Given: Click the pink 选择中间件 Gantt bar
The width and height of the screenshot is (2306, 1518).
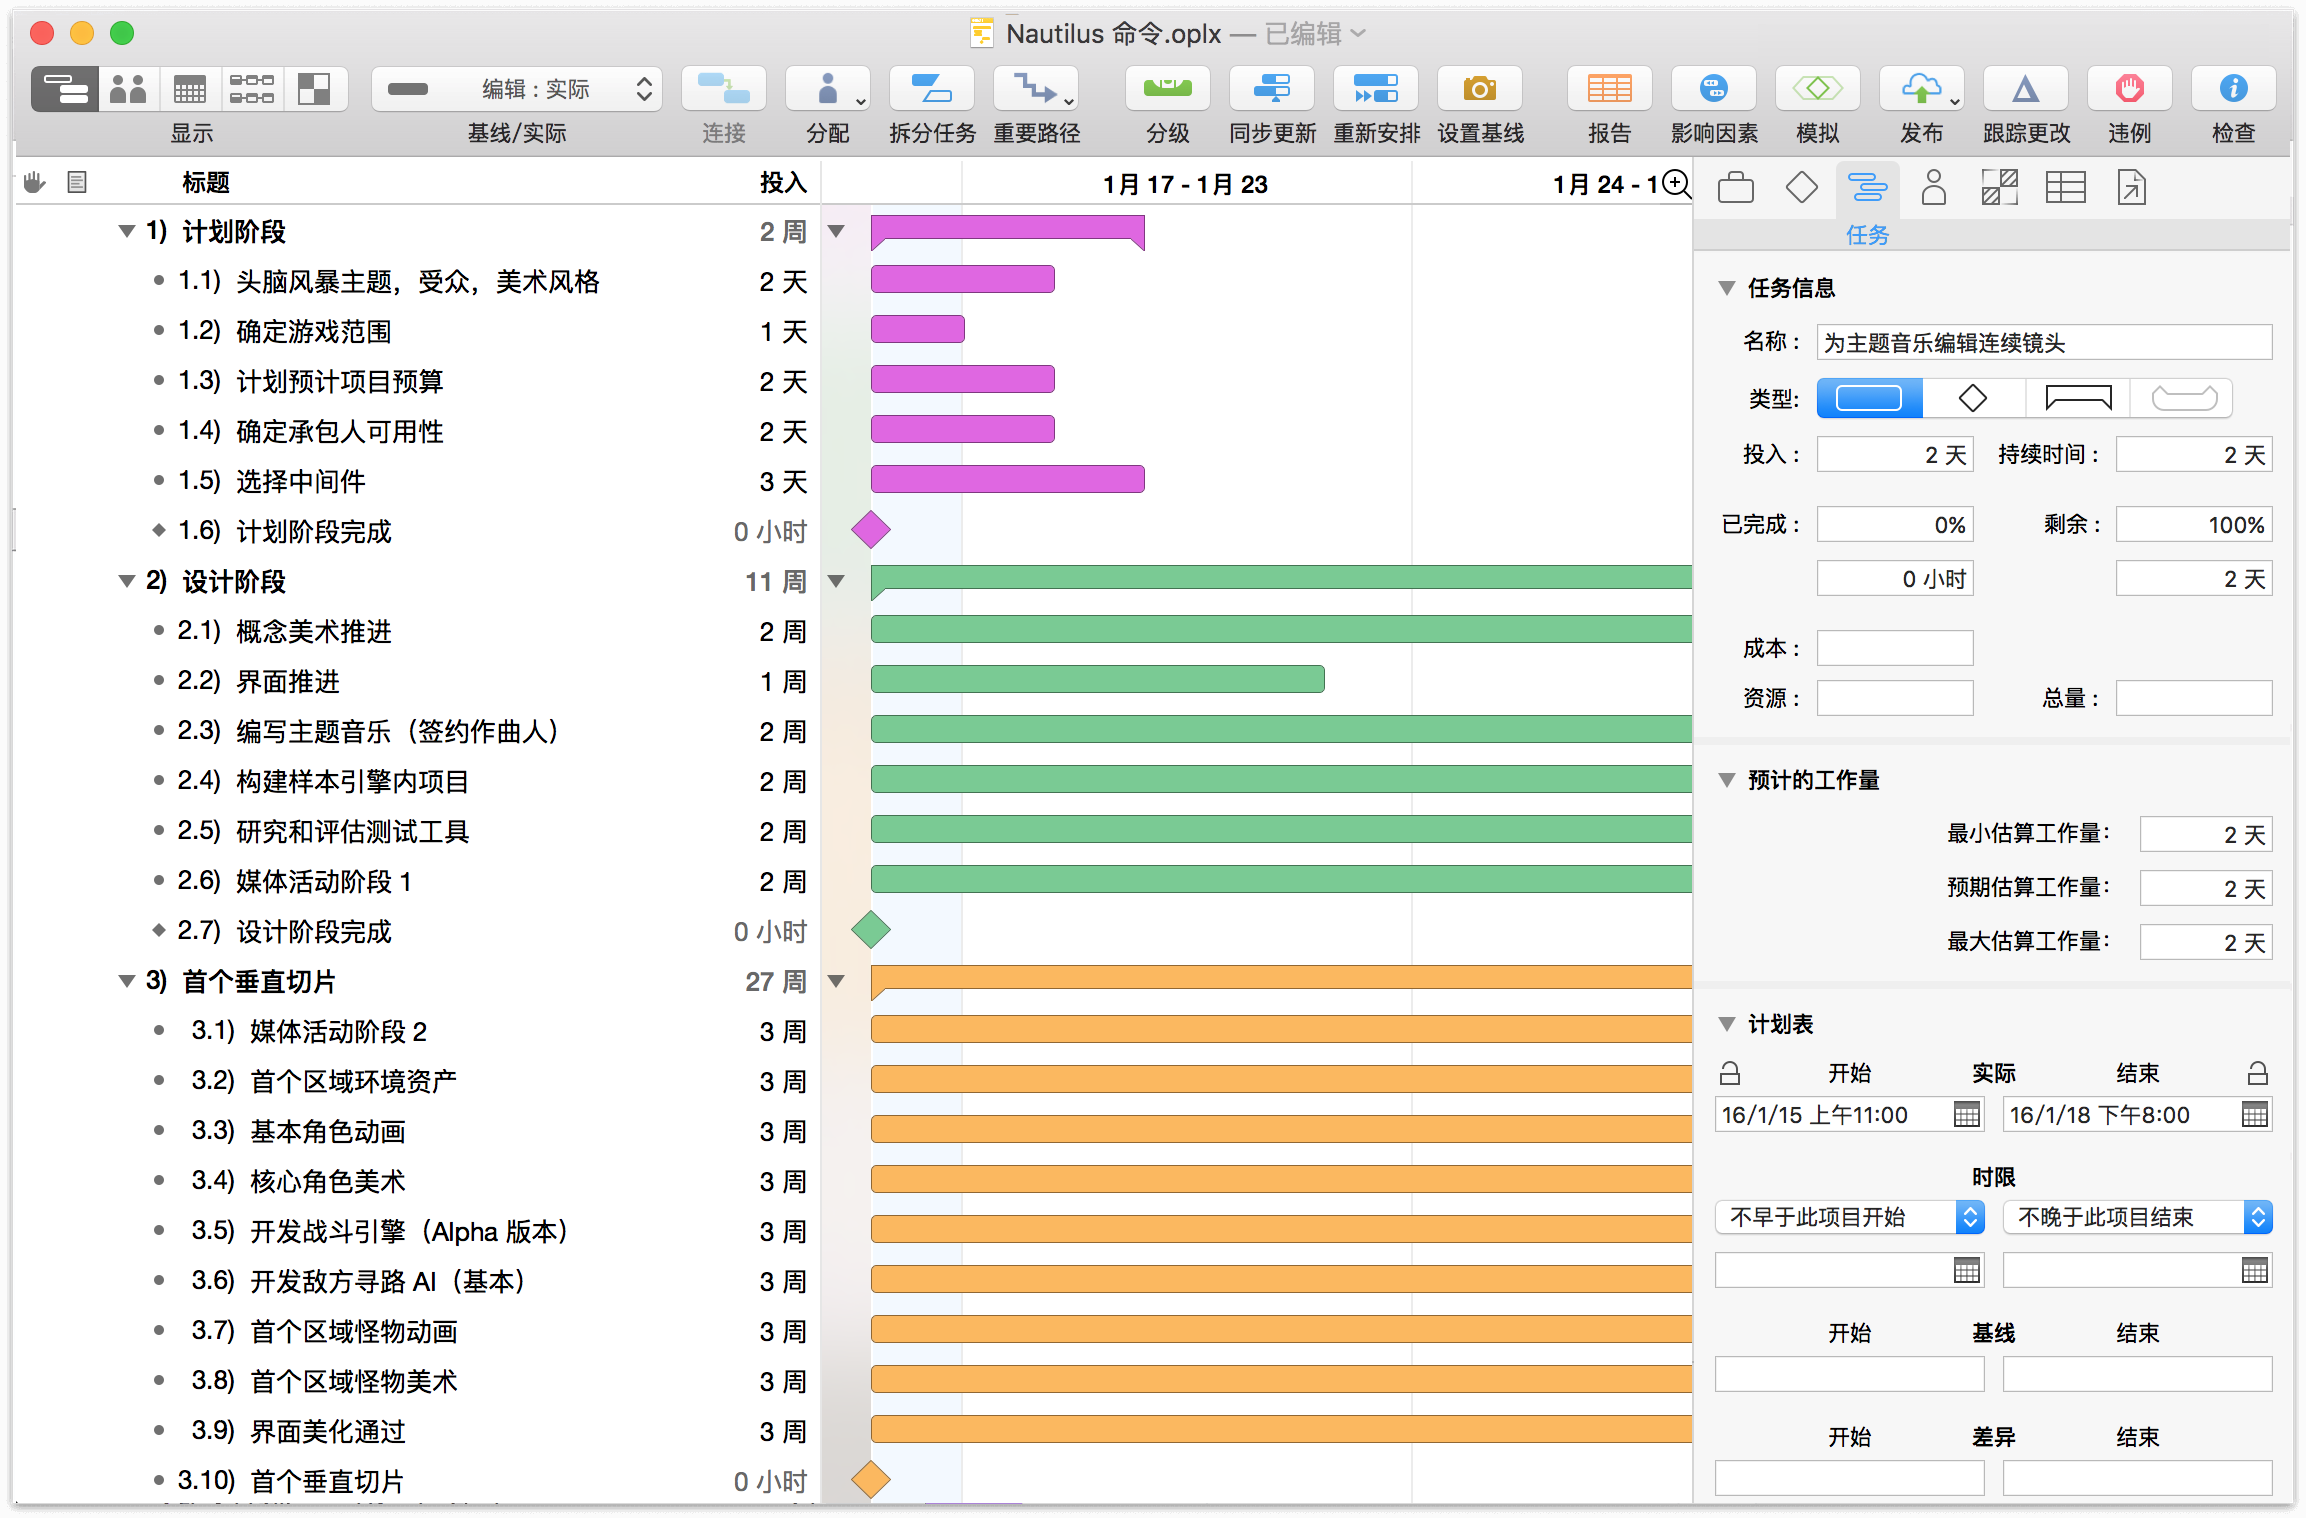Looking at the screenshot, I should pyautogui.click(x=1006, y=479).
